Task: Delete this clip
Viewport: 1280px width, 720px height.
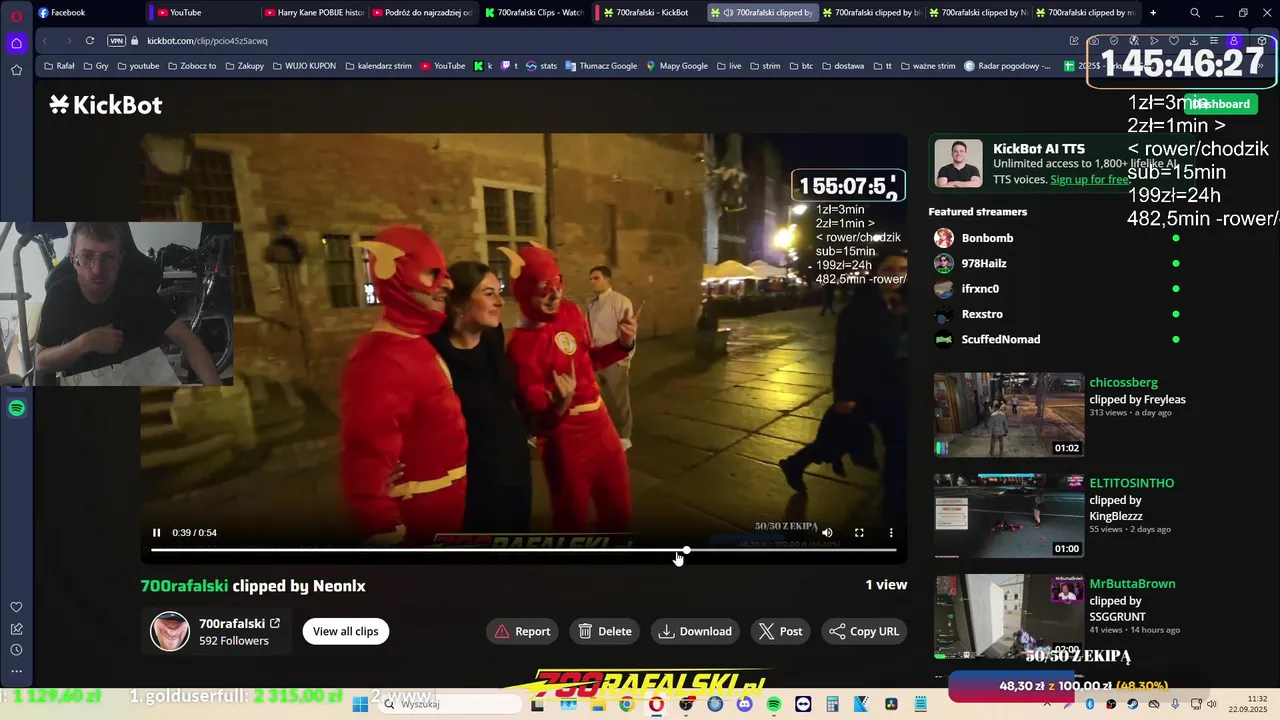Action: click(605, 631)
